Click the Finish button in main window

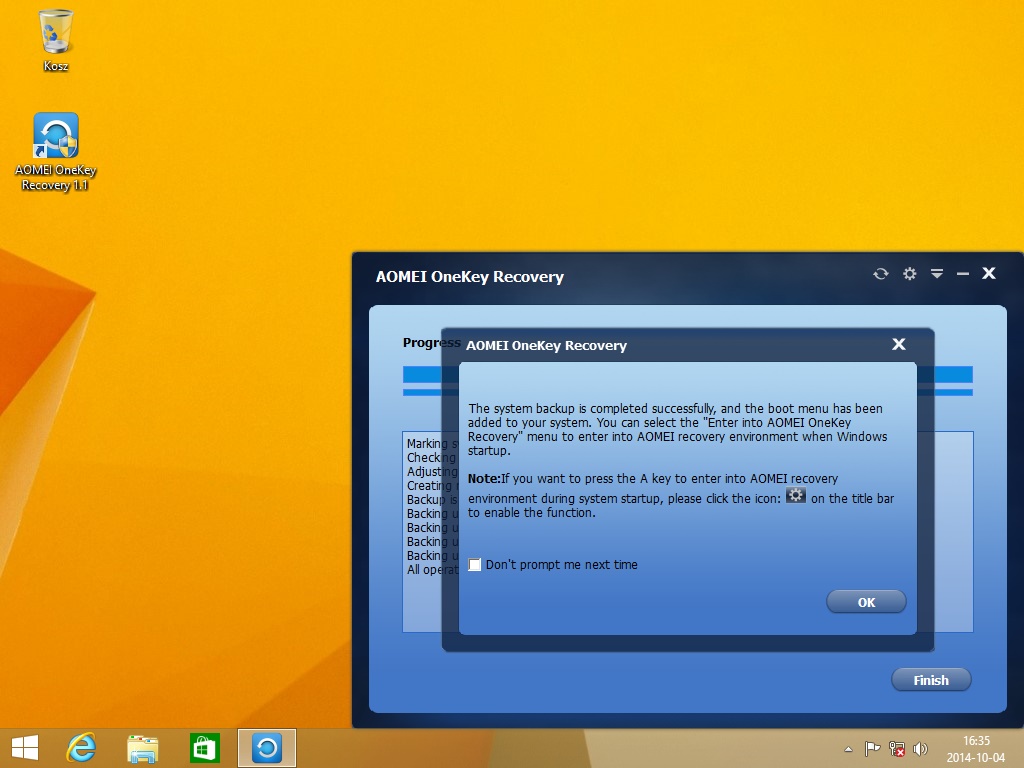[x=931, y=680]
